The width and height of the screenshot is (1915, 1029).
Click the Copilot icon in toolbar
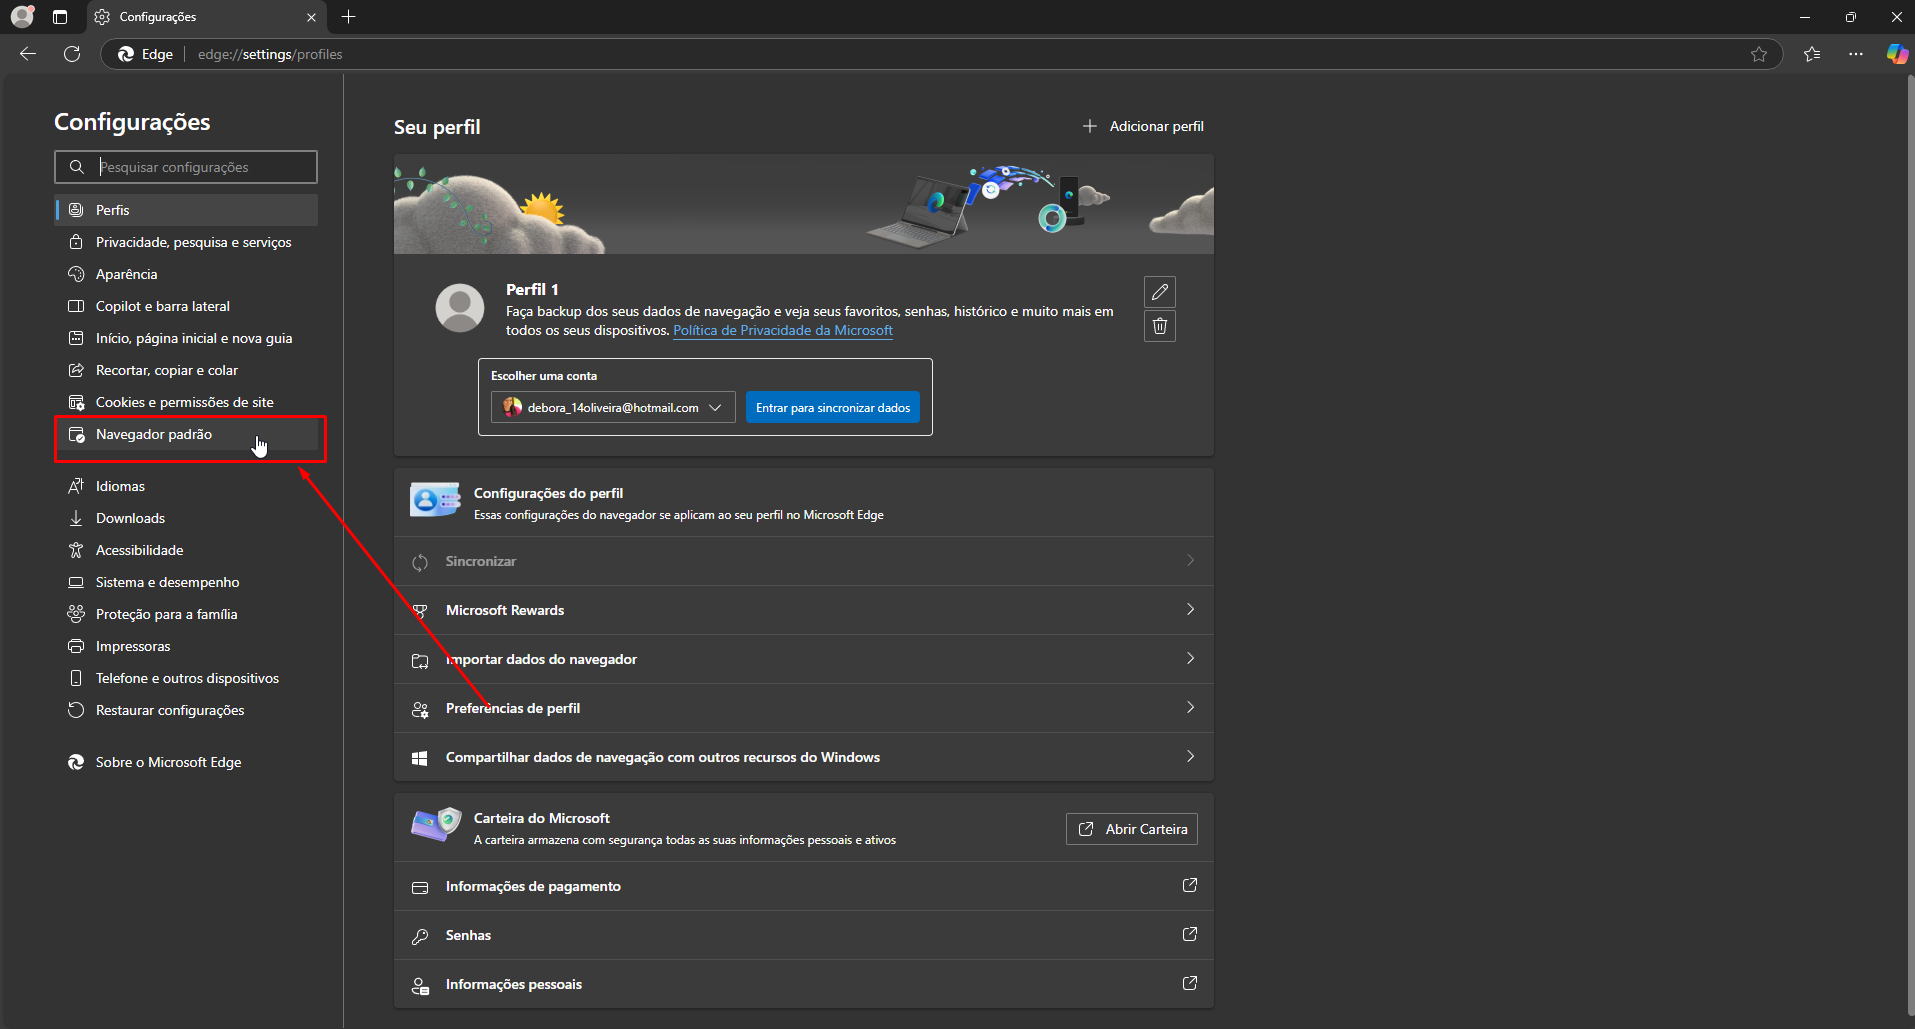(1896, 54)
